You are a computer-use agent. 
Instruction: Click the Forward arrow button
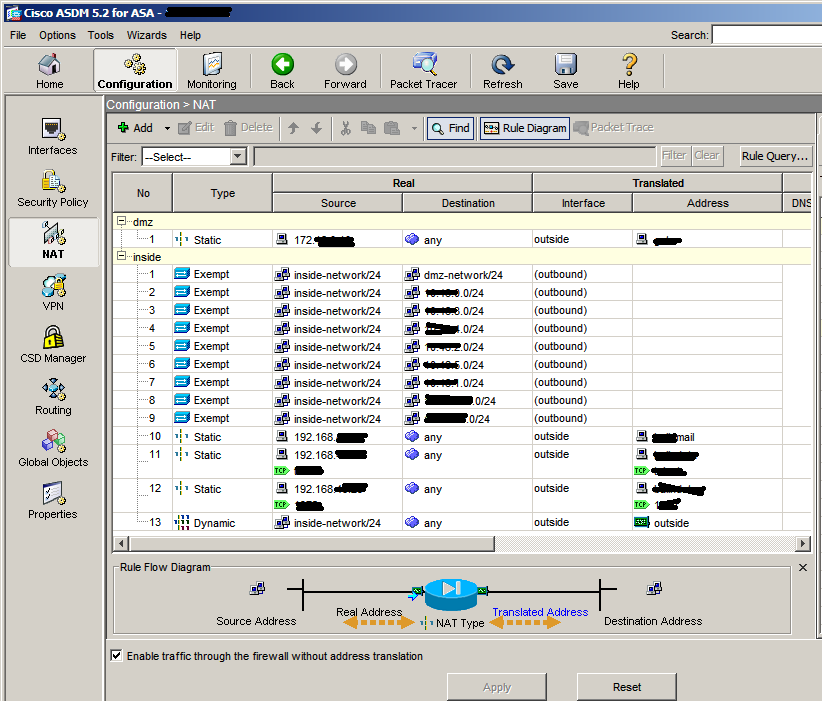click(x=345, y=71)
